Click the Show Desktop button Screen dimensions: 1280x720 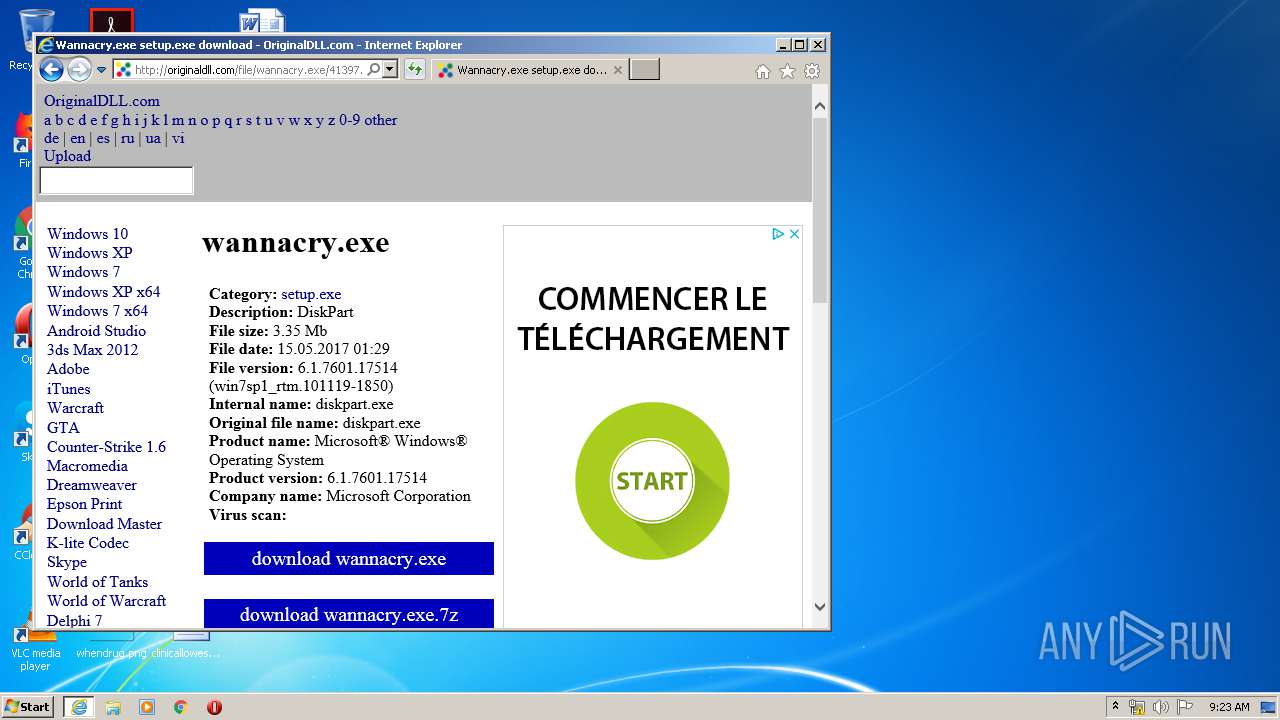tap(1269, 707)
